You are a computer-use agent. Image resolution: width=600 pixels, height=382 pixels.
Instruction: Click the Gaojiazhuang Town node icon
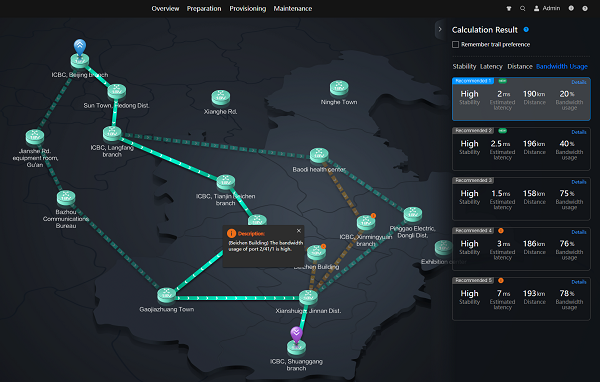click(x=167, y=295)
